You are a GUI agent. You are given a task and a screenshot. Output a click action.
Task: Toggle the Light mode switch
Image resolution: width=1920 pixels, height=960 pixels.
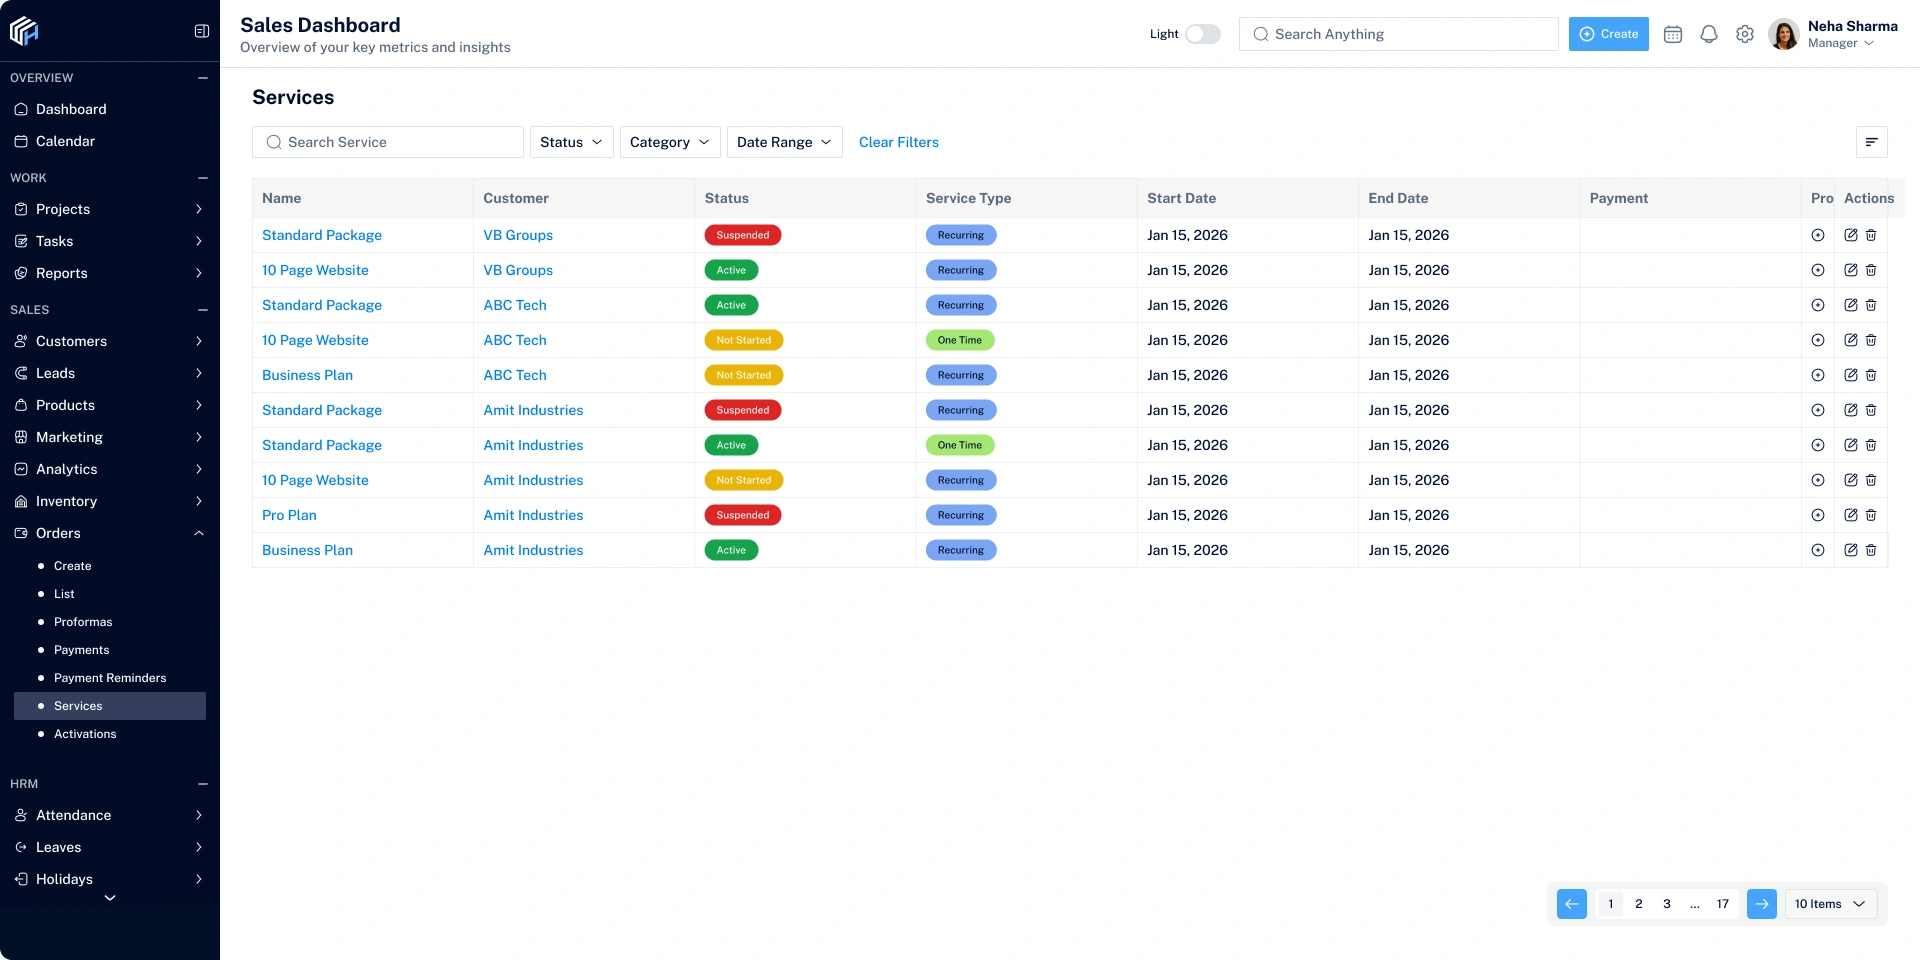click(x=1203, y=34)
